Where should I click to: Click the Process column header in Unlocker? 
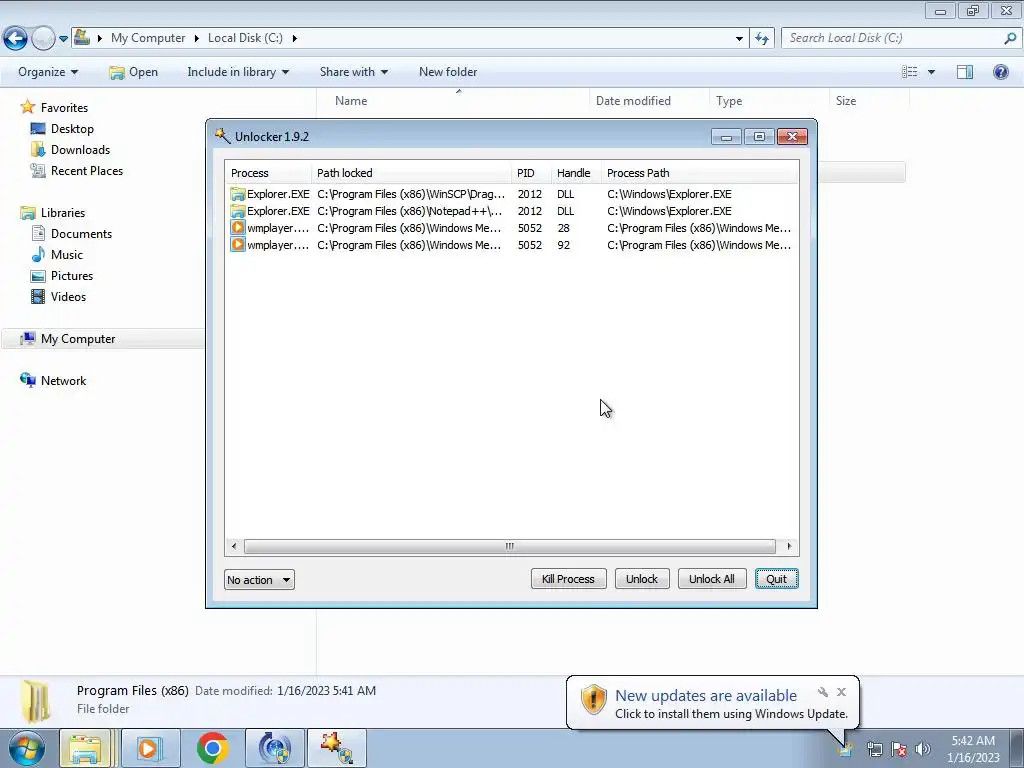click(x=268, y=173)
